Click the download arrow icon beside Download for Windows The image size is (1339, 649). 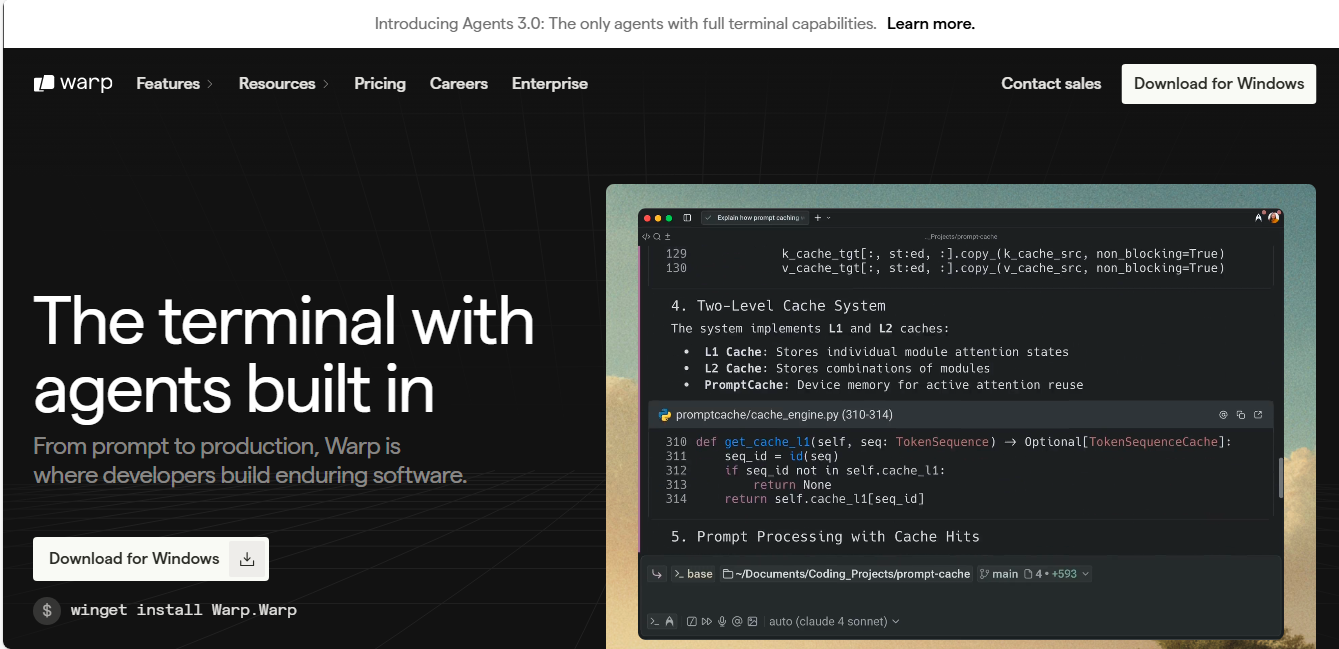click(x=247, y=559)
